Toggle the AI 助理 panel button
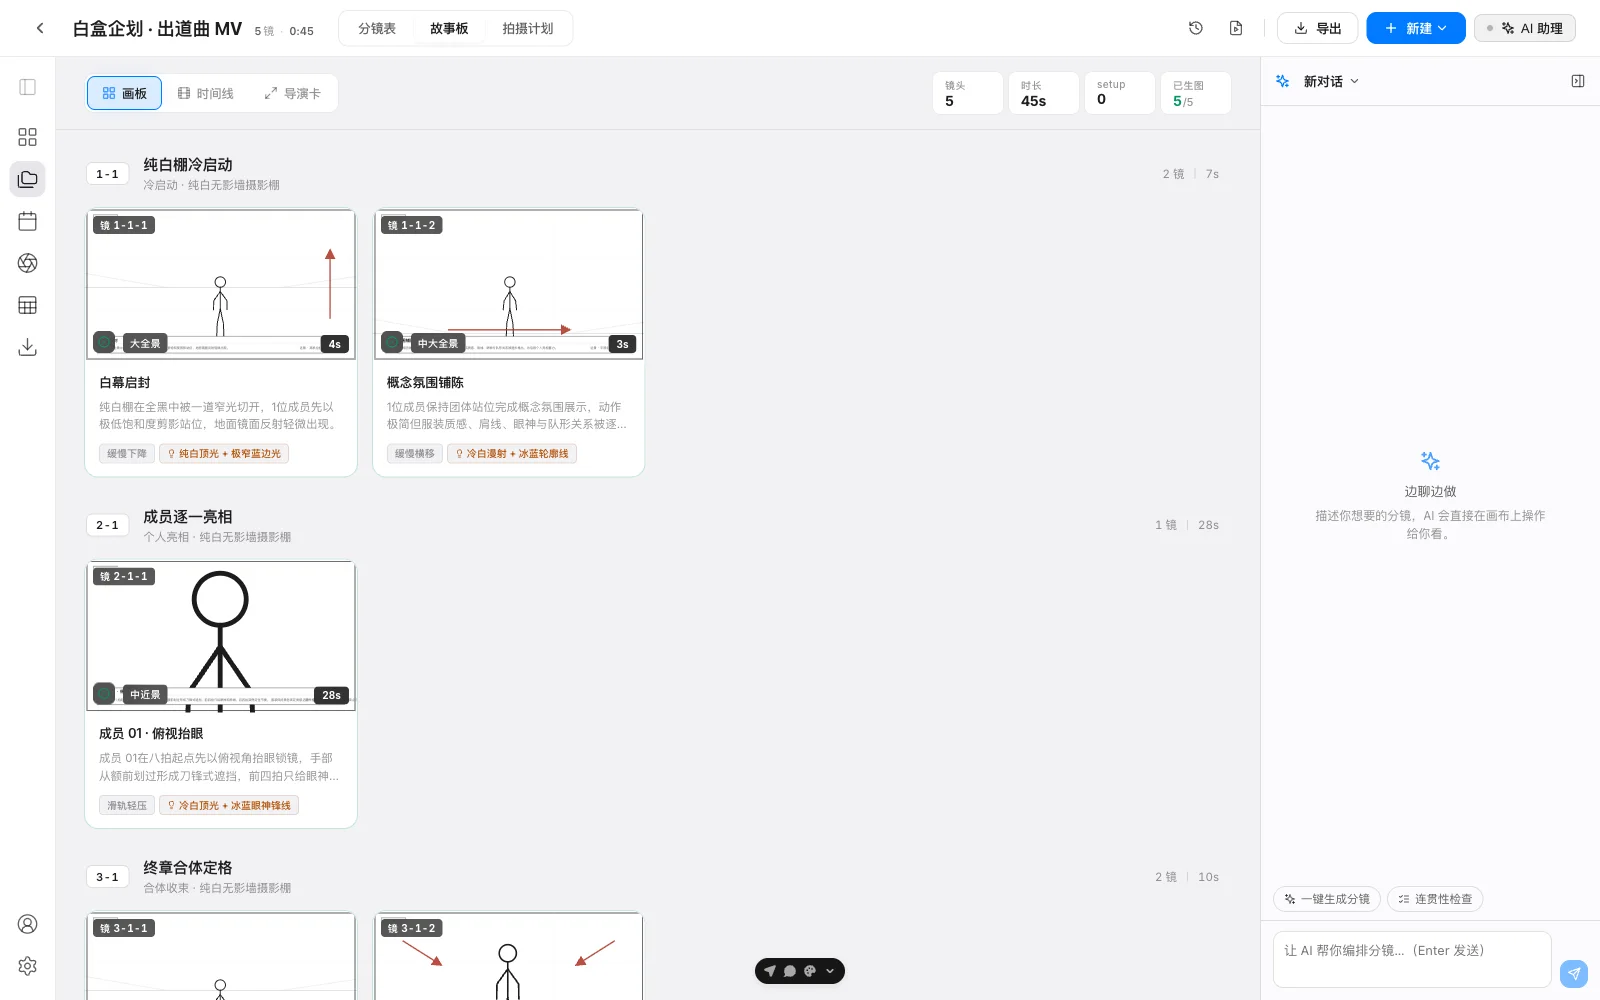Image resolution: width=1600 pixels, height=1000 pixels. 1525,28
